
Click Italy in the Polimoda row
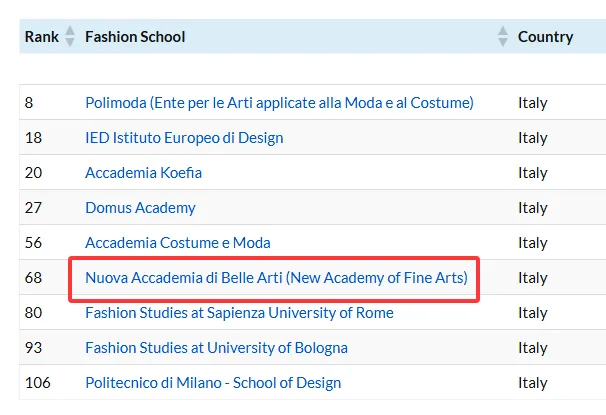coord(533,103)
